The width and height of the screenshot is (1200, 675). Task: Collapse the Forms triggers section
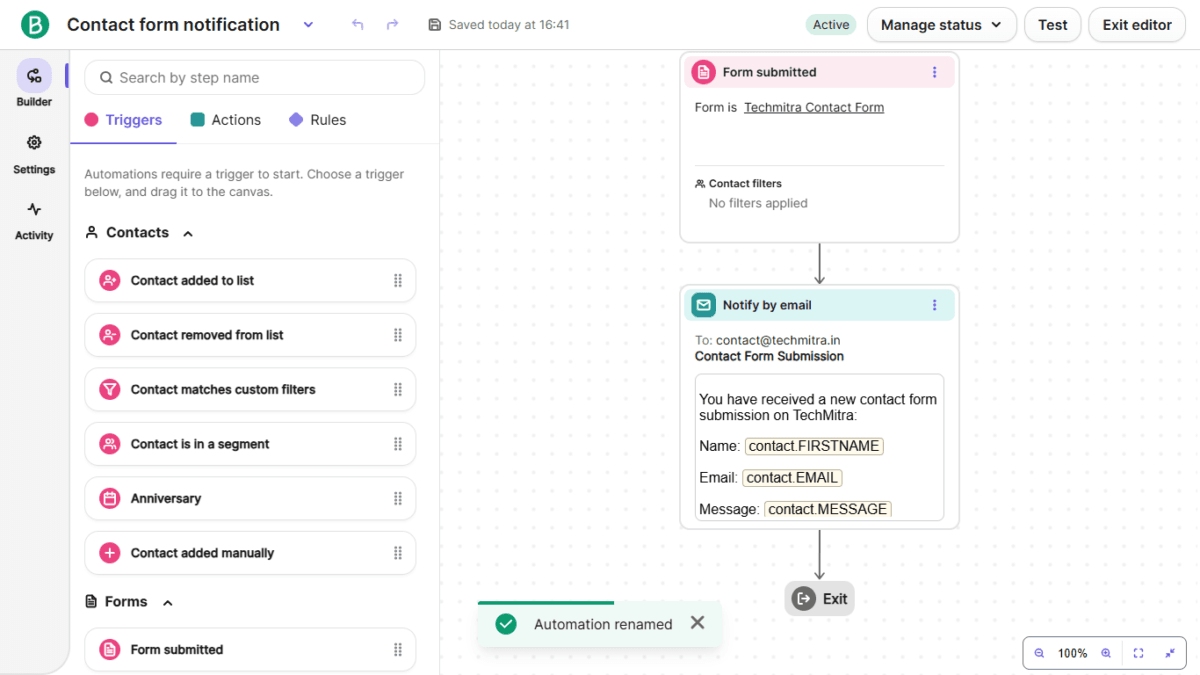point(168,602)
